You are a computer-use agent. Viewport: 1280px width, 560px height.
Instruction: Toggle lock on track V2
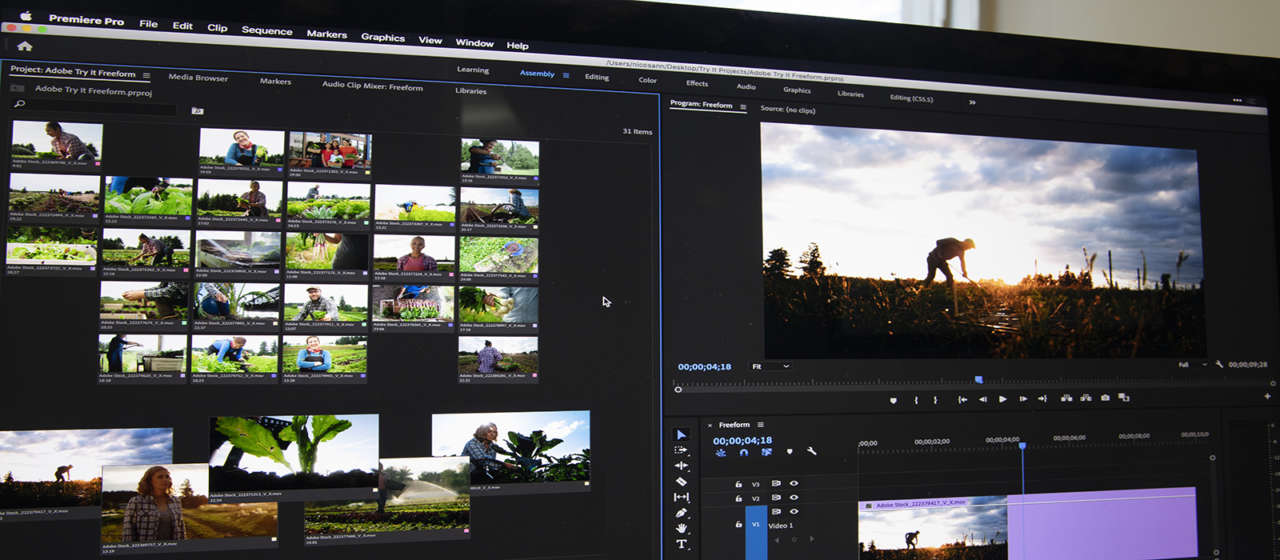click(x=738, y=498)
